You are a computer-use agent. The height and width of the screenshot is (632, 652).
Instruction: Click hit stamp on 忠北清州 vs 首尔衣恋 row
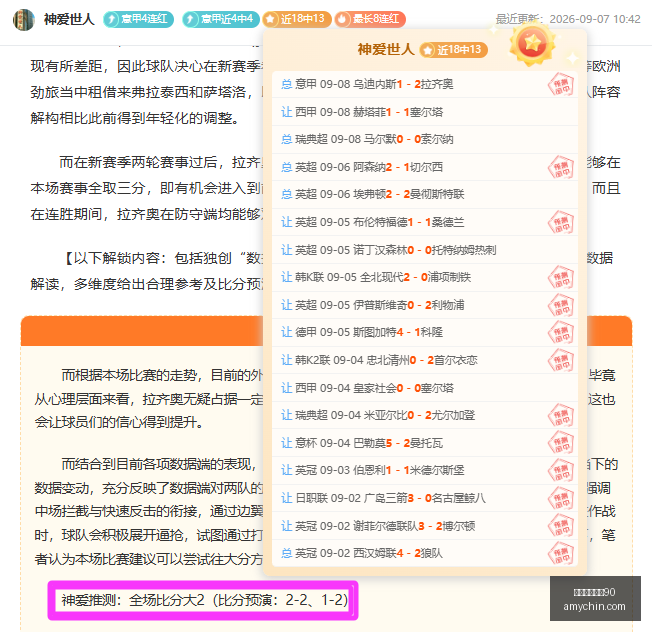(x=561, y=360)
